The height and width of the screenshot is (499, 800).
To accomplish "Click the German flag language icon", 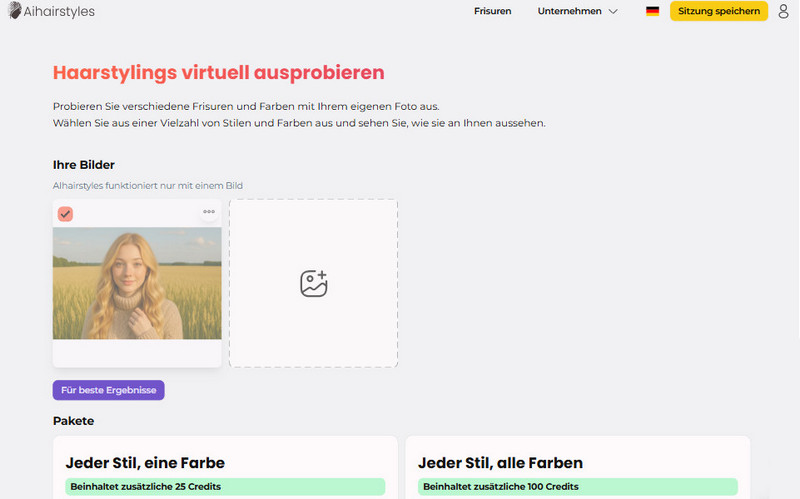I will [652, 11].
